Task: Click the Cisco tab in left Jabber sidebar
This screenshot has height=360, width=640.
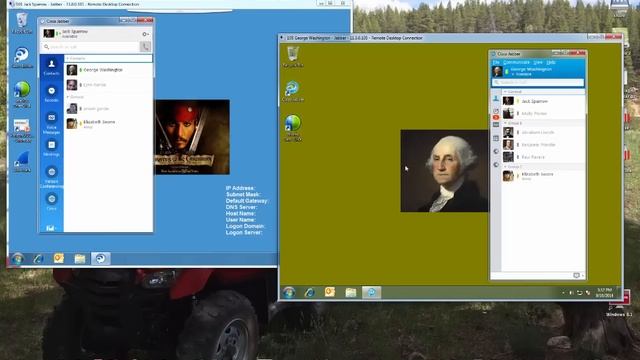Action: [51, 202]
